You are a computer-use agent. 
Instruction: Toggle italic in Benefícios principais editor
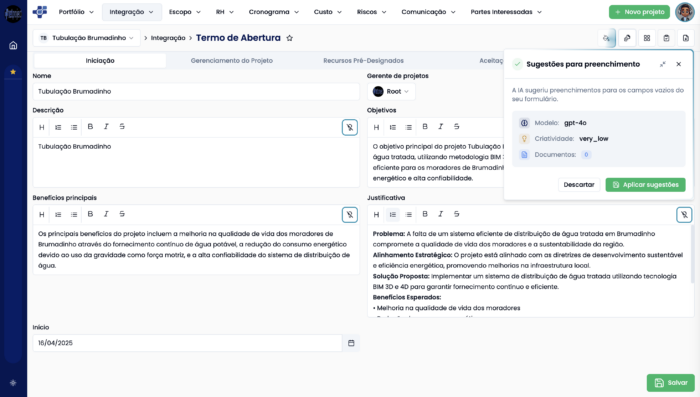click(106, 214)
